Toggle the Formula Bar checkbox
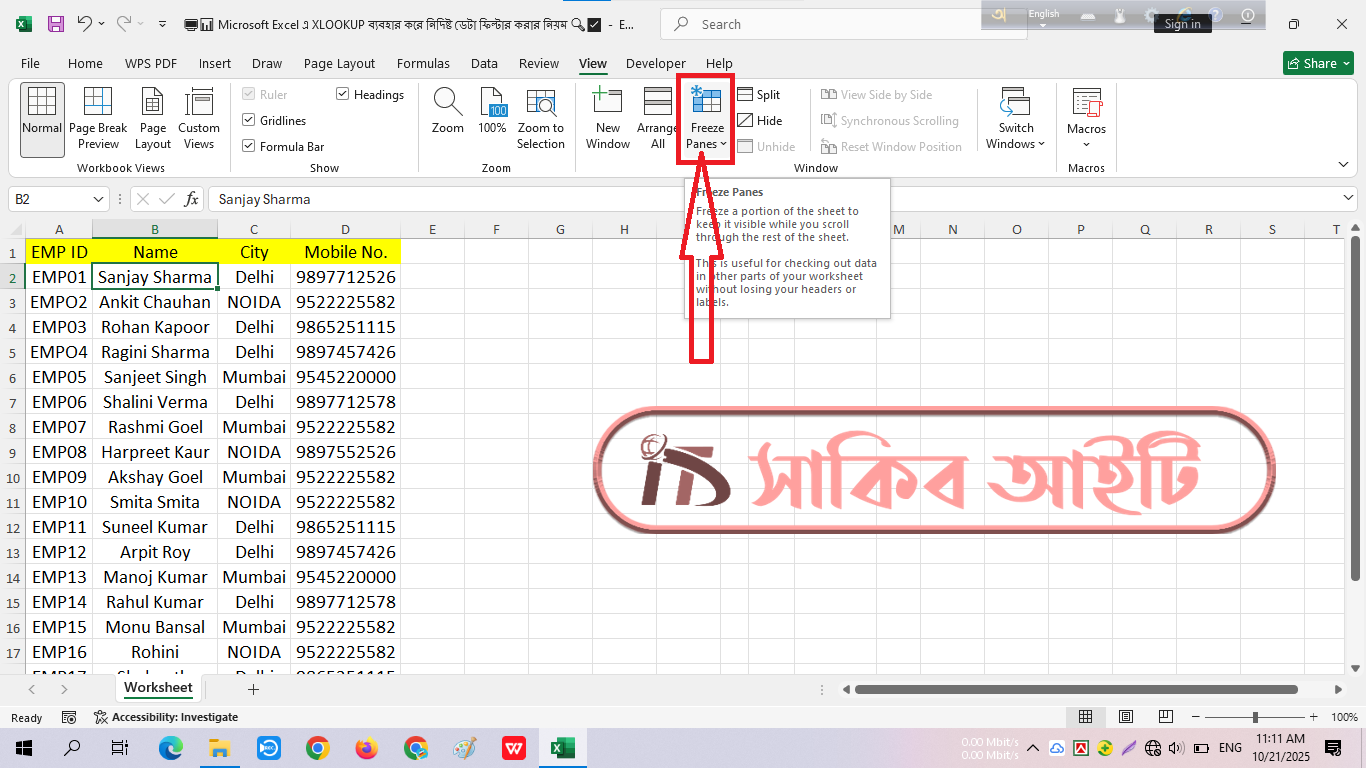This screenshot has height=768, width=1366. pyautogui.click(x=249, y=147)
